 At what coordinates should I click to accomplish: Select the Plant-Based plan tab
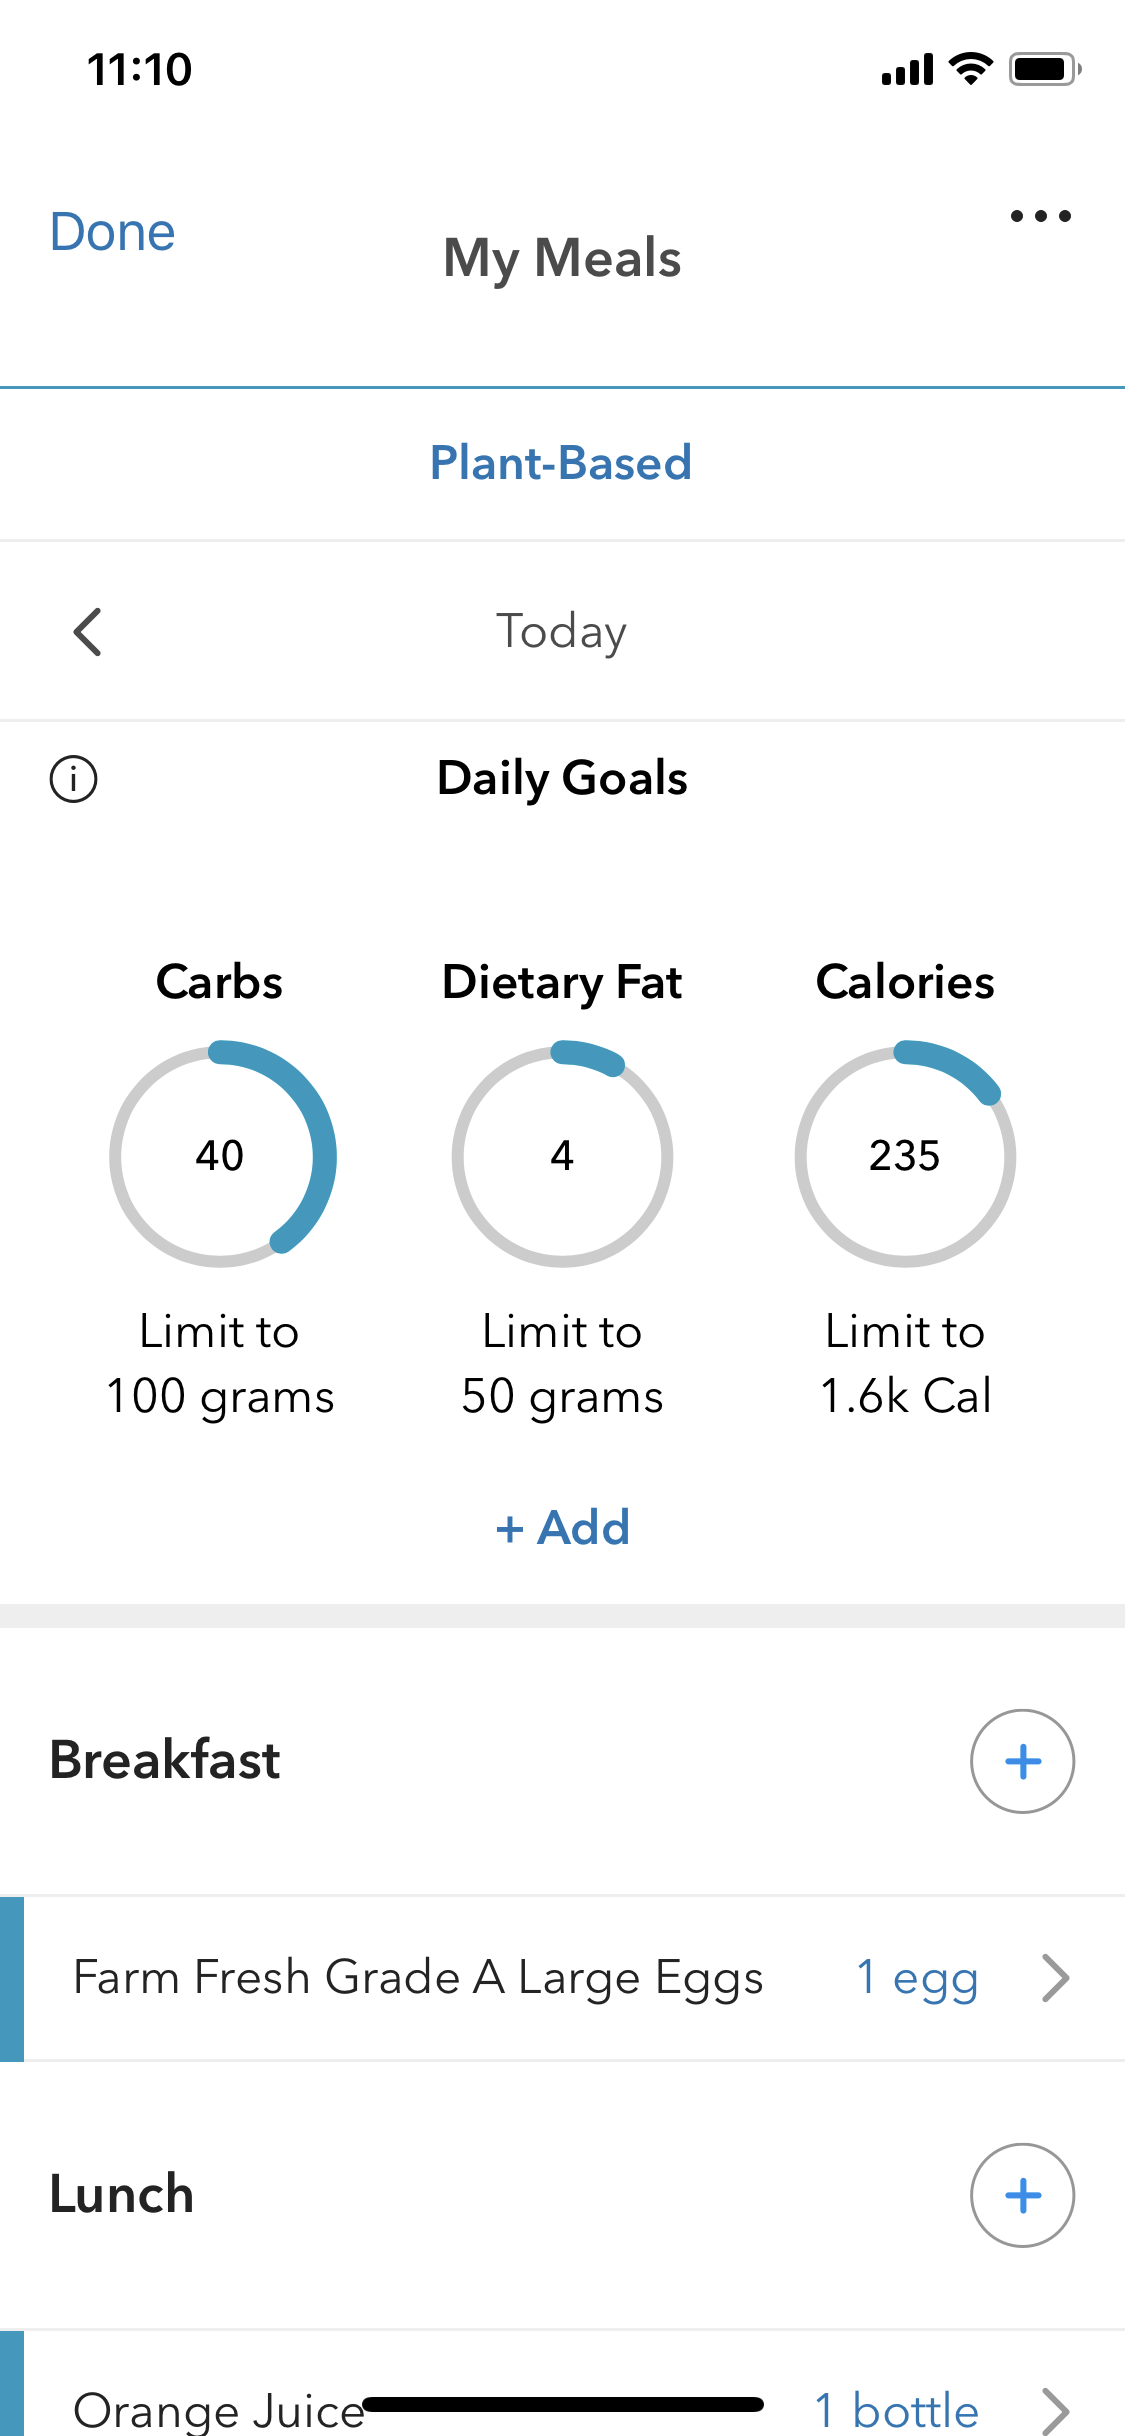pyautogui.click(x=561, y=463)
